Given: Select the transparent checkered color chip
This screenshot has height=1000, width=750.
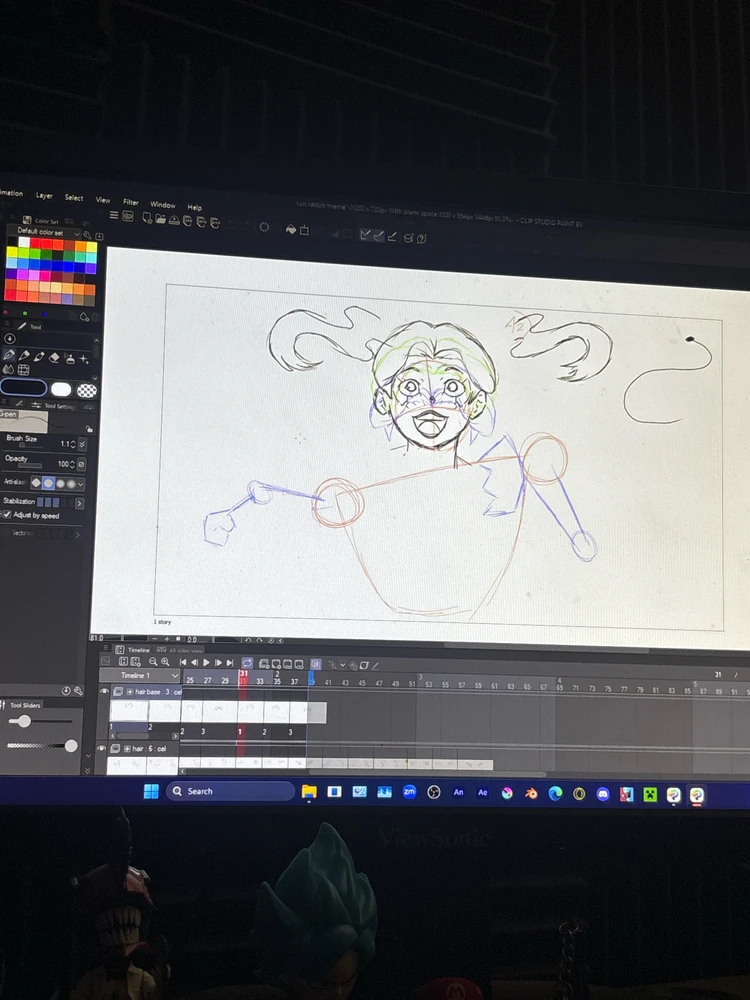Looking at the screenshot, I should click(87, 390).
